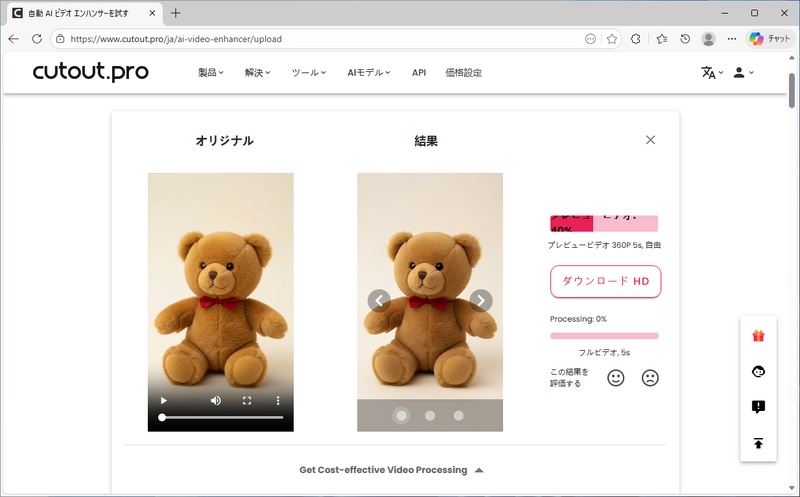This screenshot has height=497, width=800.
Task: Open the feedback report icon
Action: (x=759, y=407)
